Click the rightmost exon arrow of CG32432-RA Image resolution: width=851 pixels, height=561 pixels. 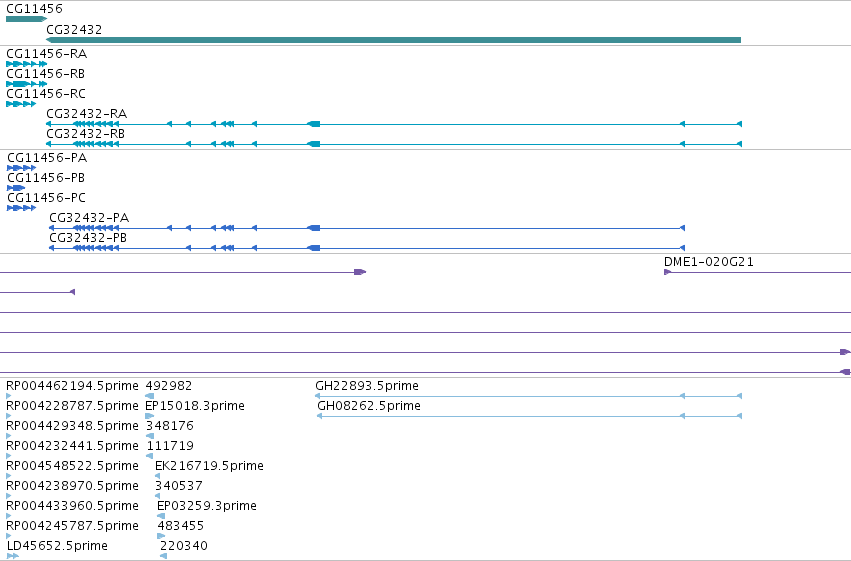click(739, 124)
